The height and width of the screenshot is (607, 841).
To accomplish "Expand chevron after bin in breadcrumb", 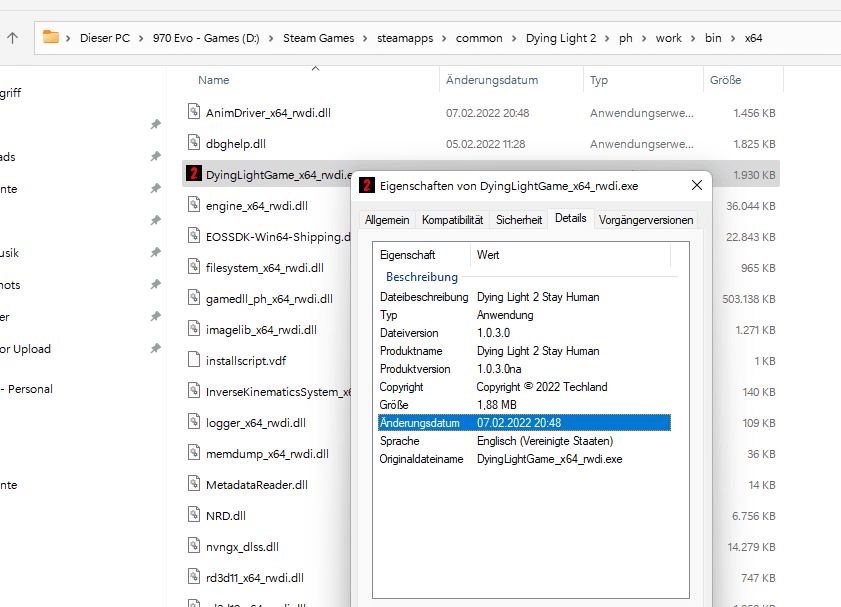I will pyautogui.click(x=733, y=38).
